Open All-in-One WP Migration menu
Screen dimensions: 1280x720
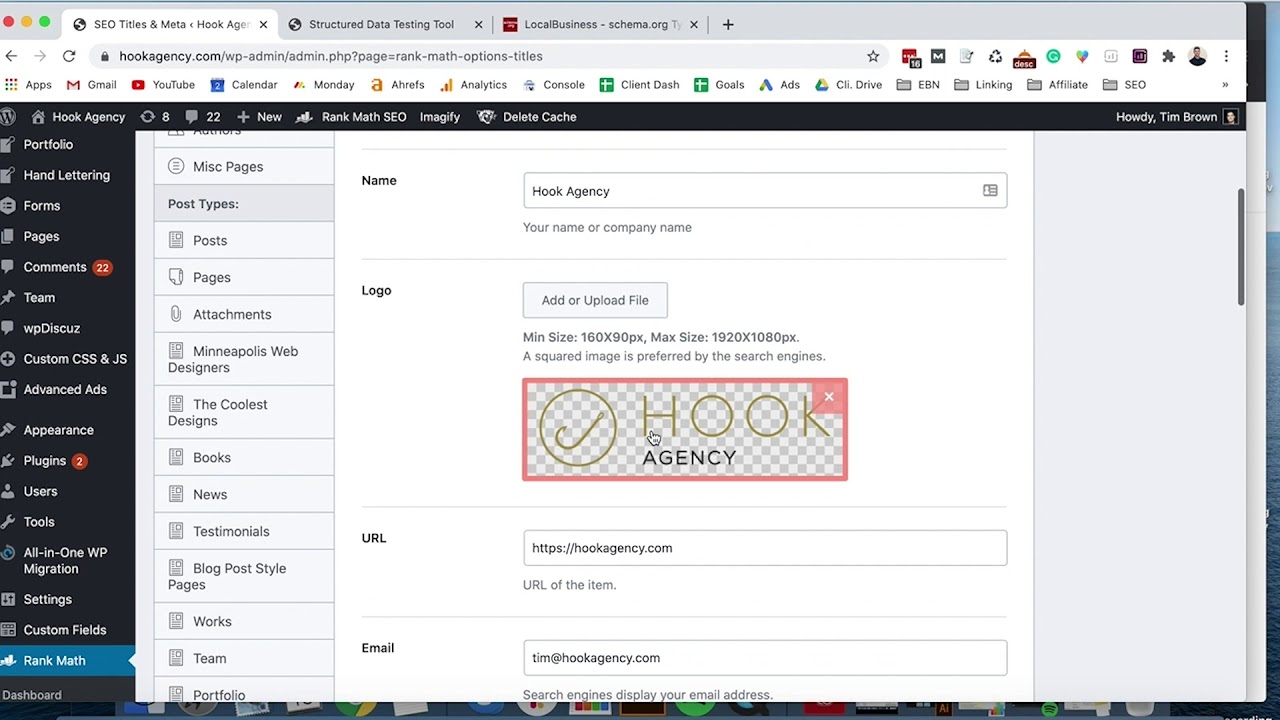(x=67, y=561)
